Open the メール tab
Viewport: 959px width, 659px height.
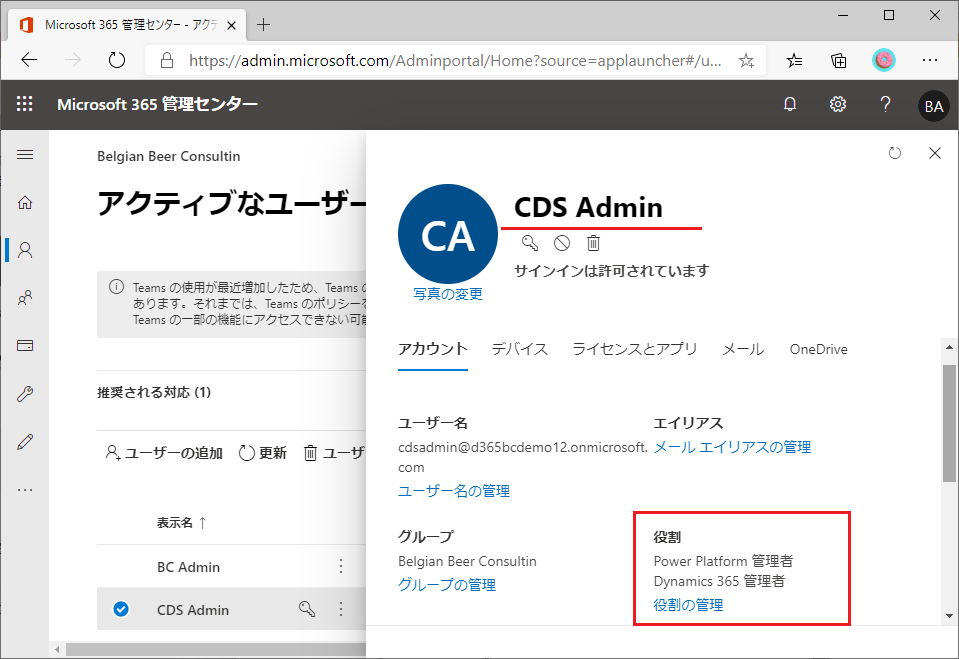point(743,349)
